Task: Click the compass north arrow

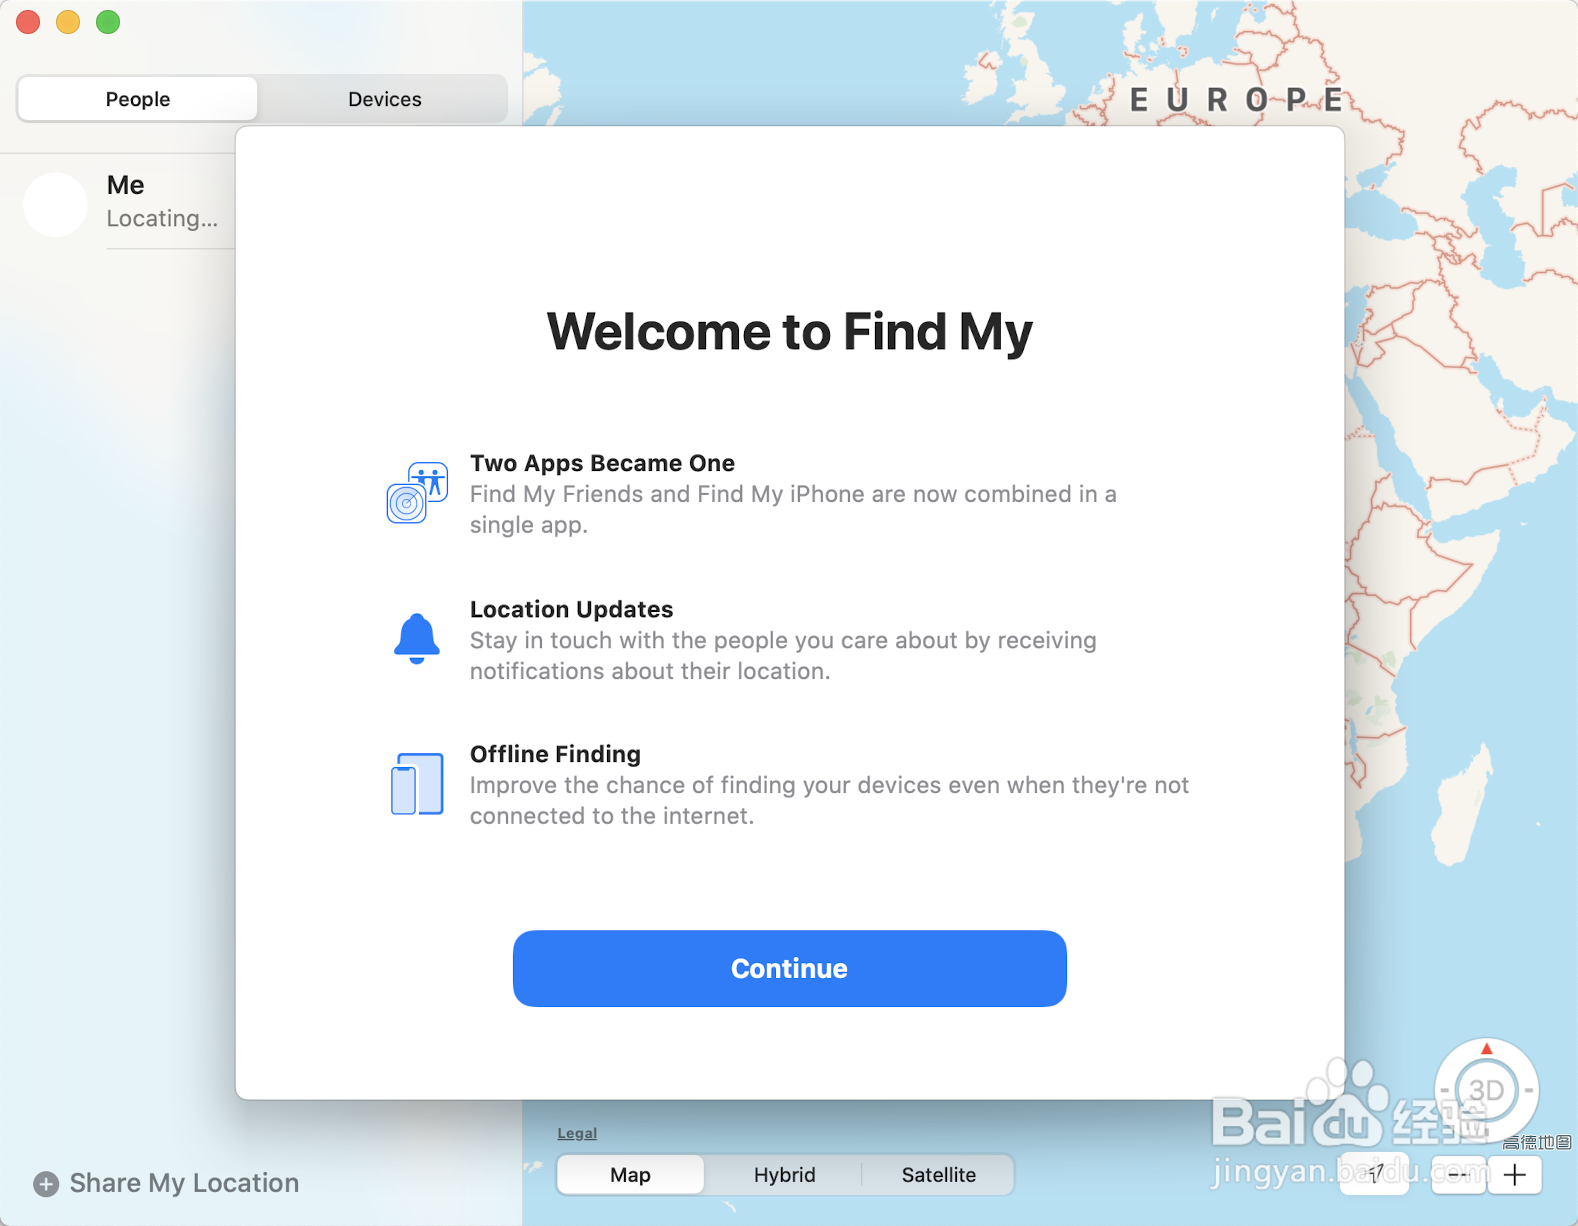Action: click(1486, 1048)
